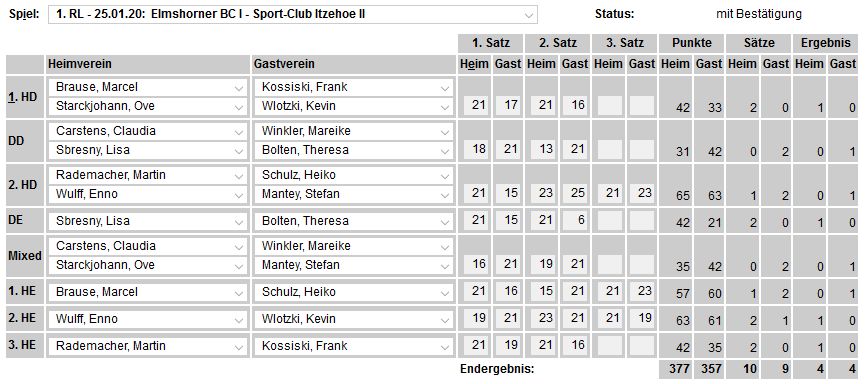Open the Kossiski, Frank dropdown in 1. HD
The image size is (865, 384).
(x=354, y=87)
